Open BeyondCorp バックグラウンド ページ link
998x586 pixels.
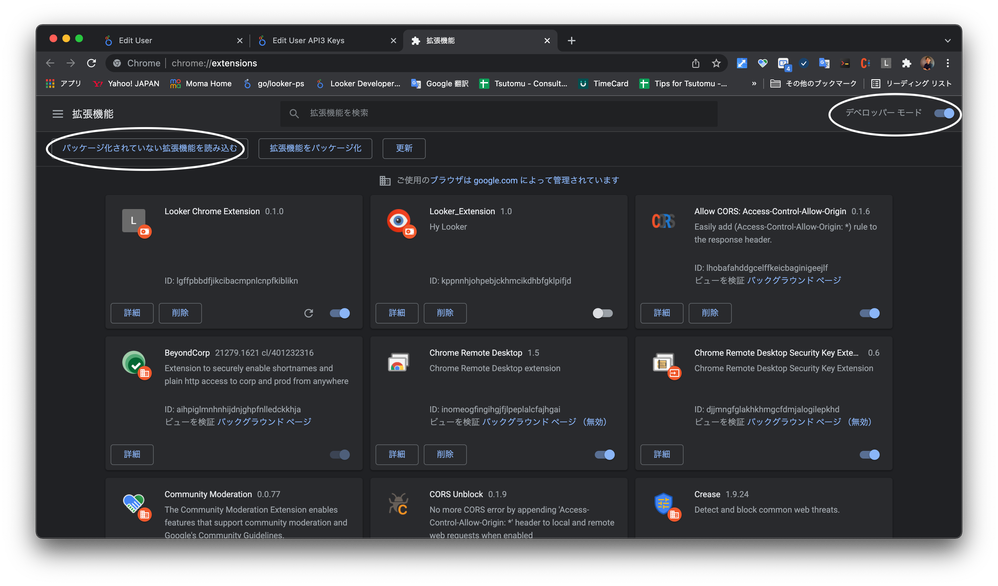tap(264, 422)
